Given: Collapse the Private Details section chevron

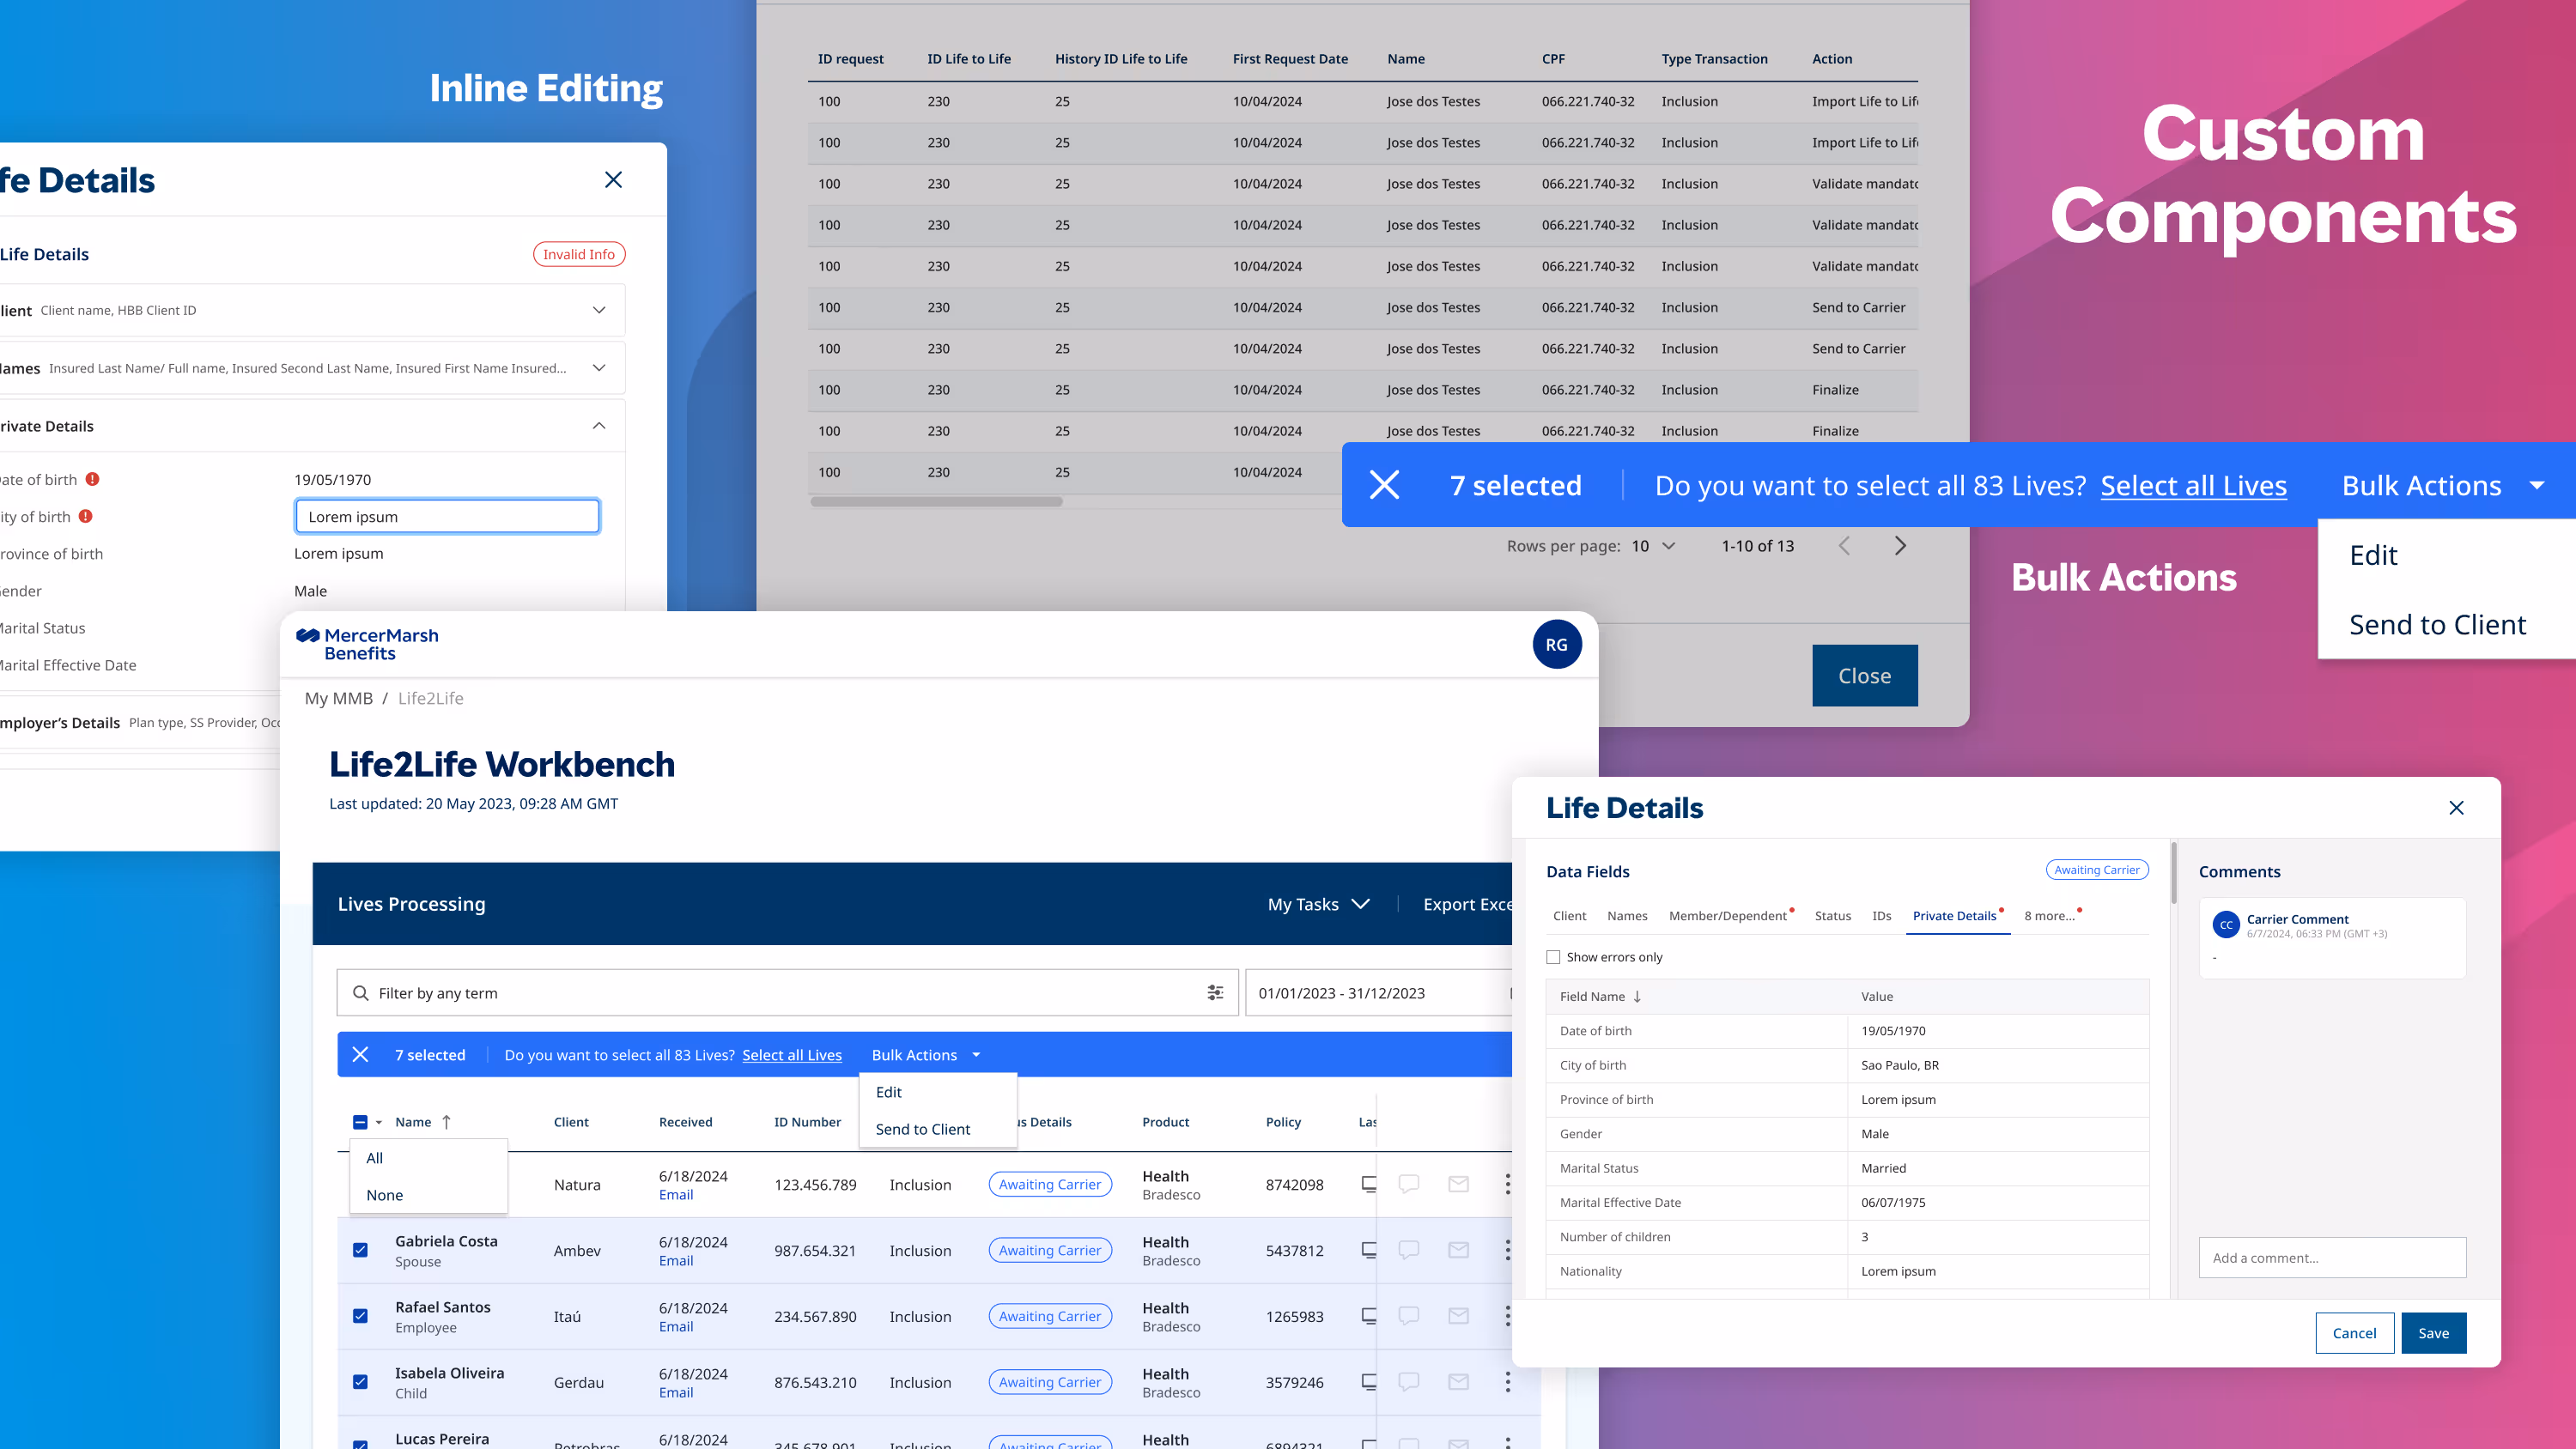Looking at the screenshot, I should (x=599, y=426).
